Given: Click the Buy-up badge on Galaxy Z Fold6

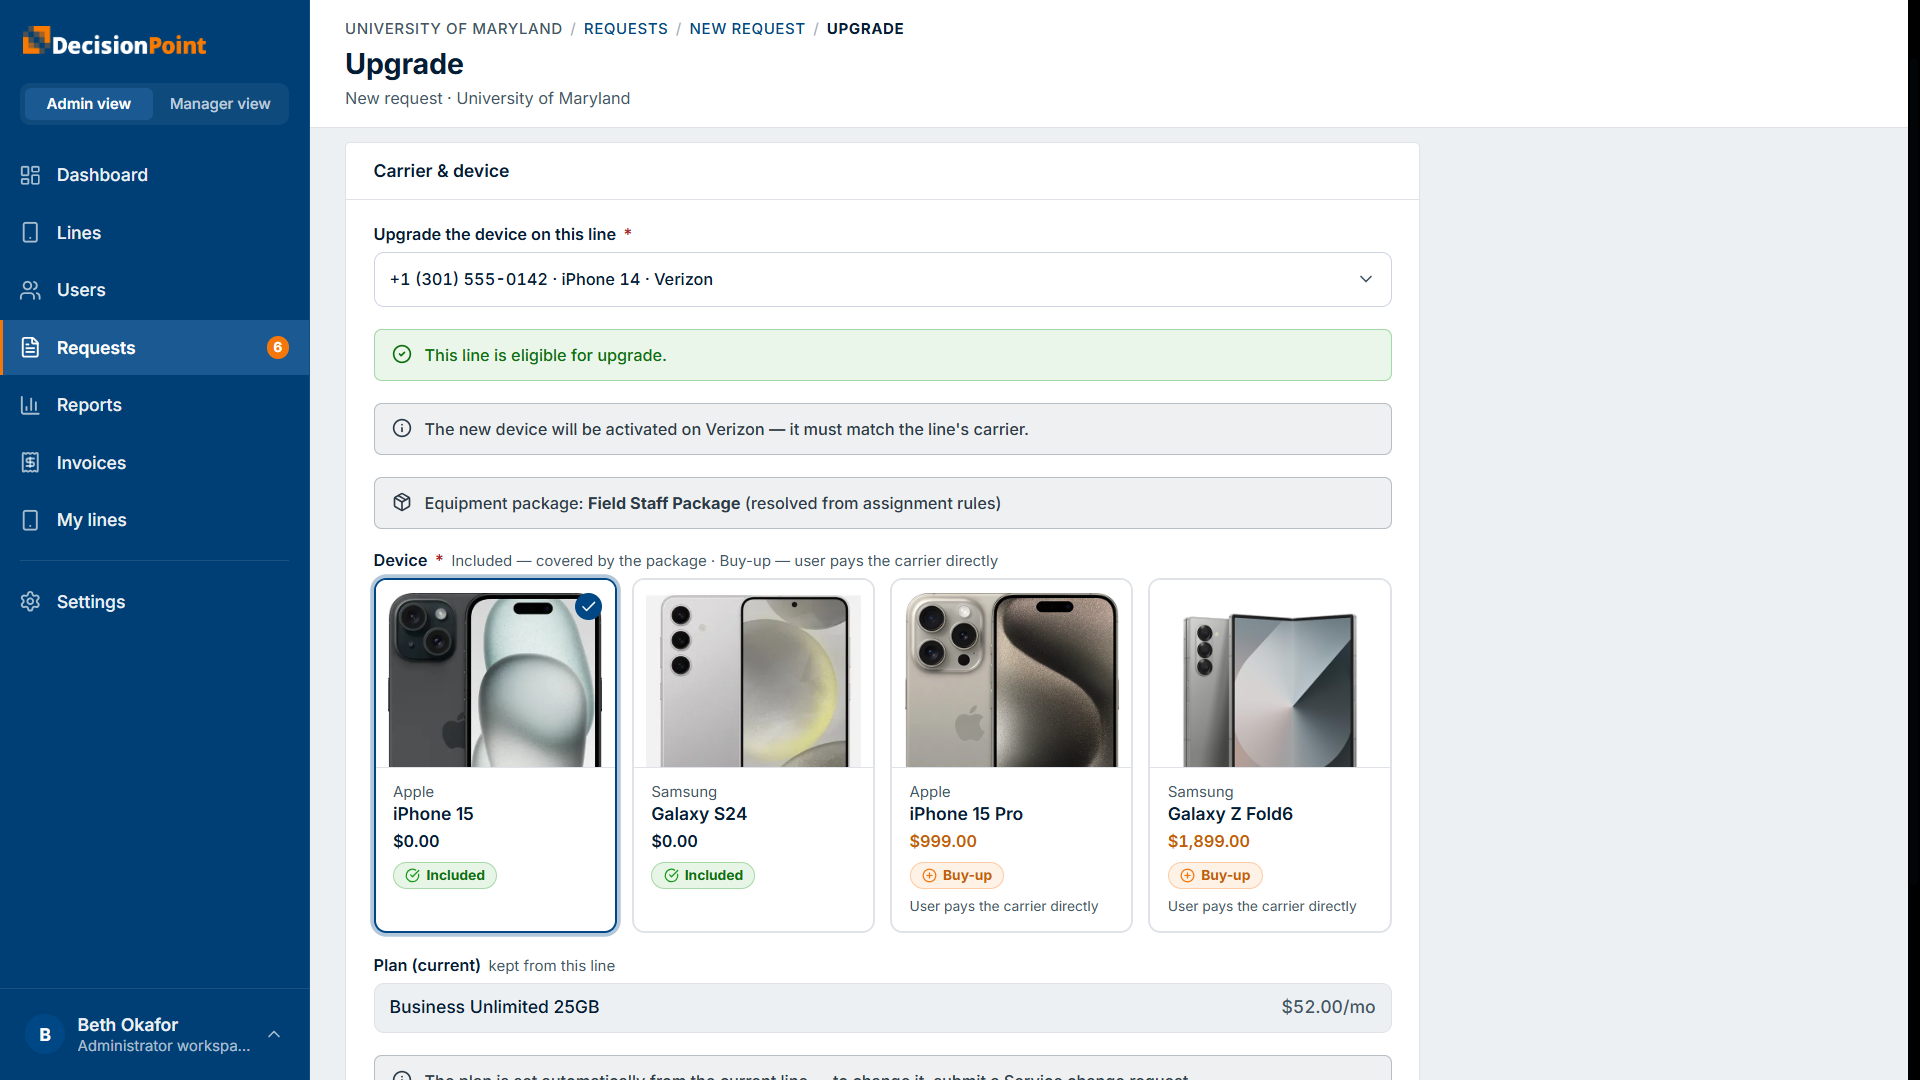Looking at the screenshot, I should click(1215, 876).
